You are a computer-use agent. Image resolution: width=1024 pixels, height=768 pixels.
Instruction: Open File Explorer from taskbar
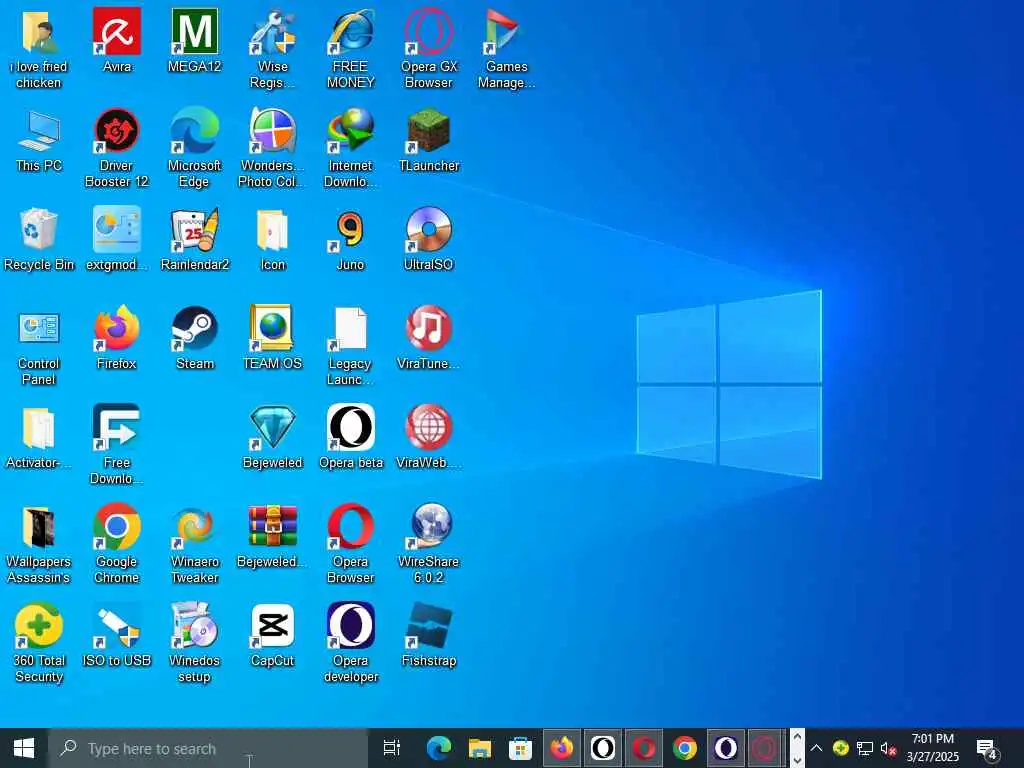point(479,748)
